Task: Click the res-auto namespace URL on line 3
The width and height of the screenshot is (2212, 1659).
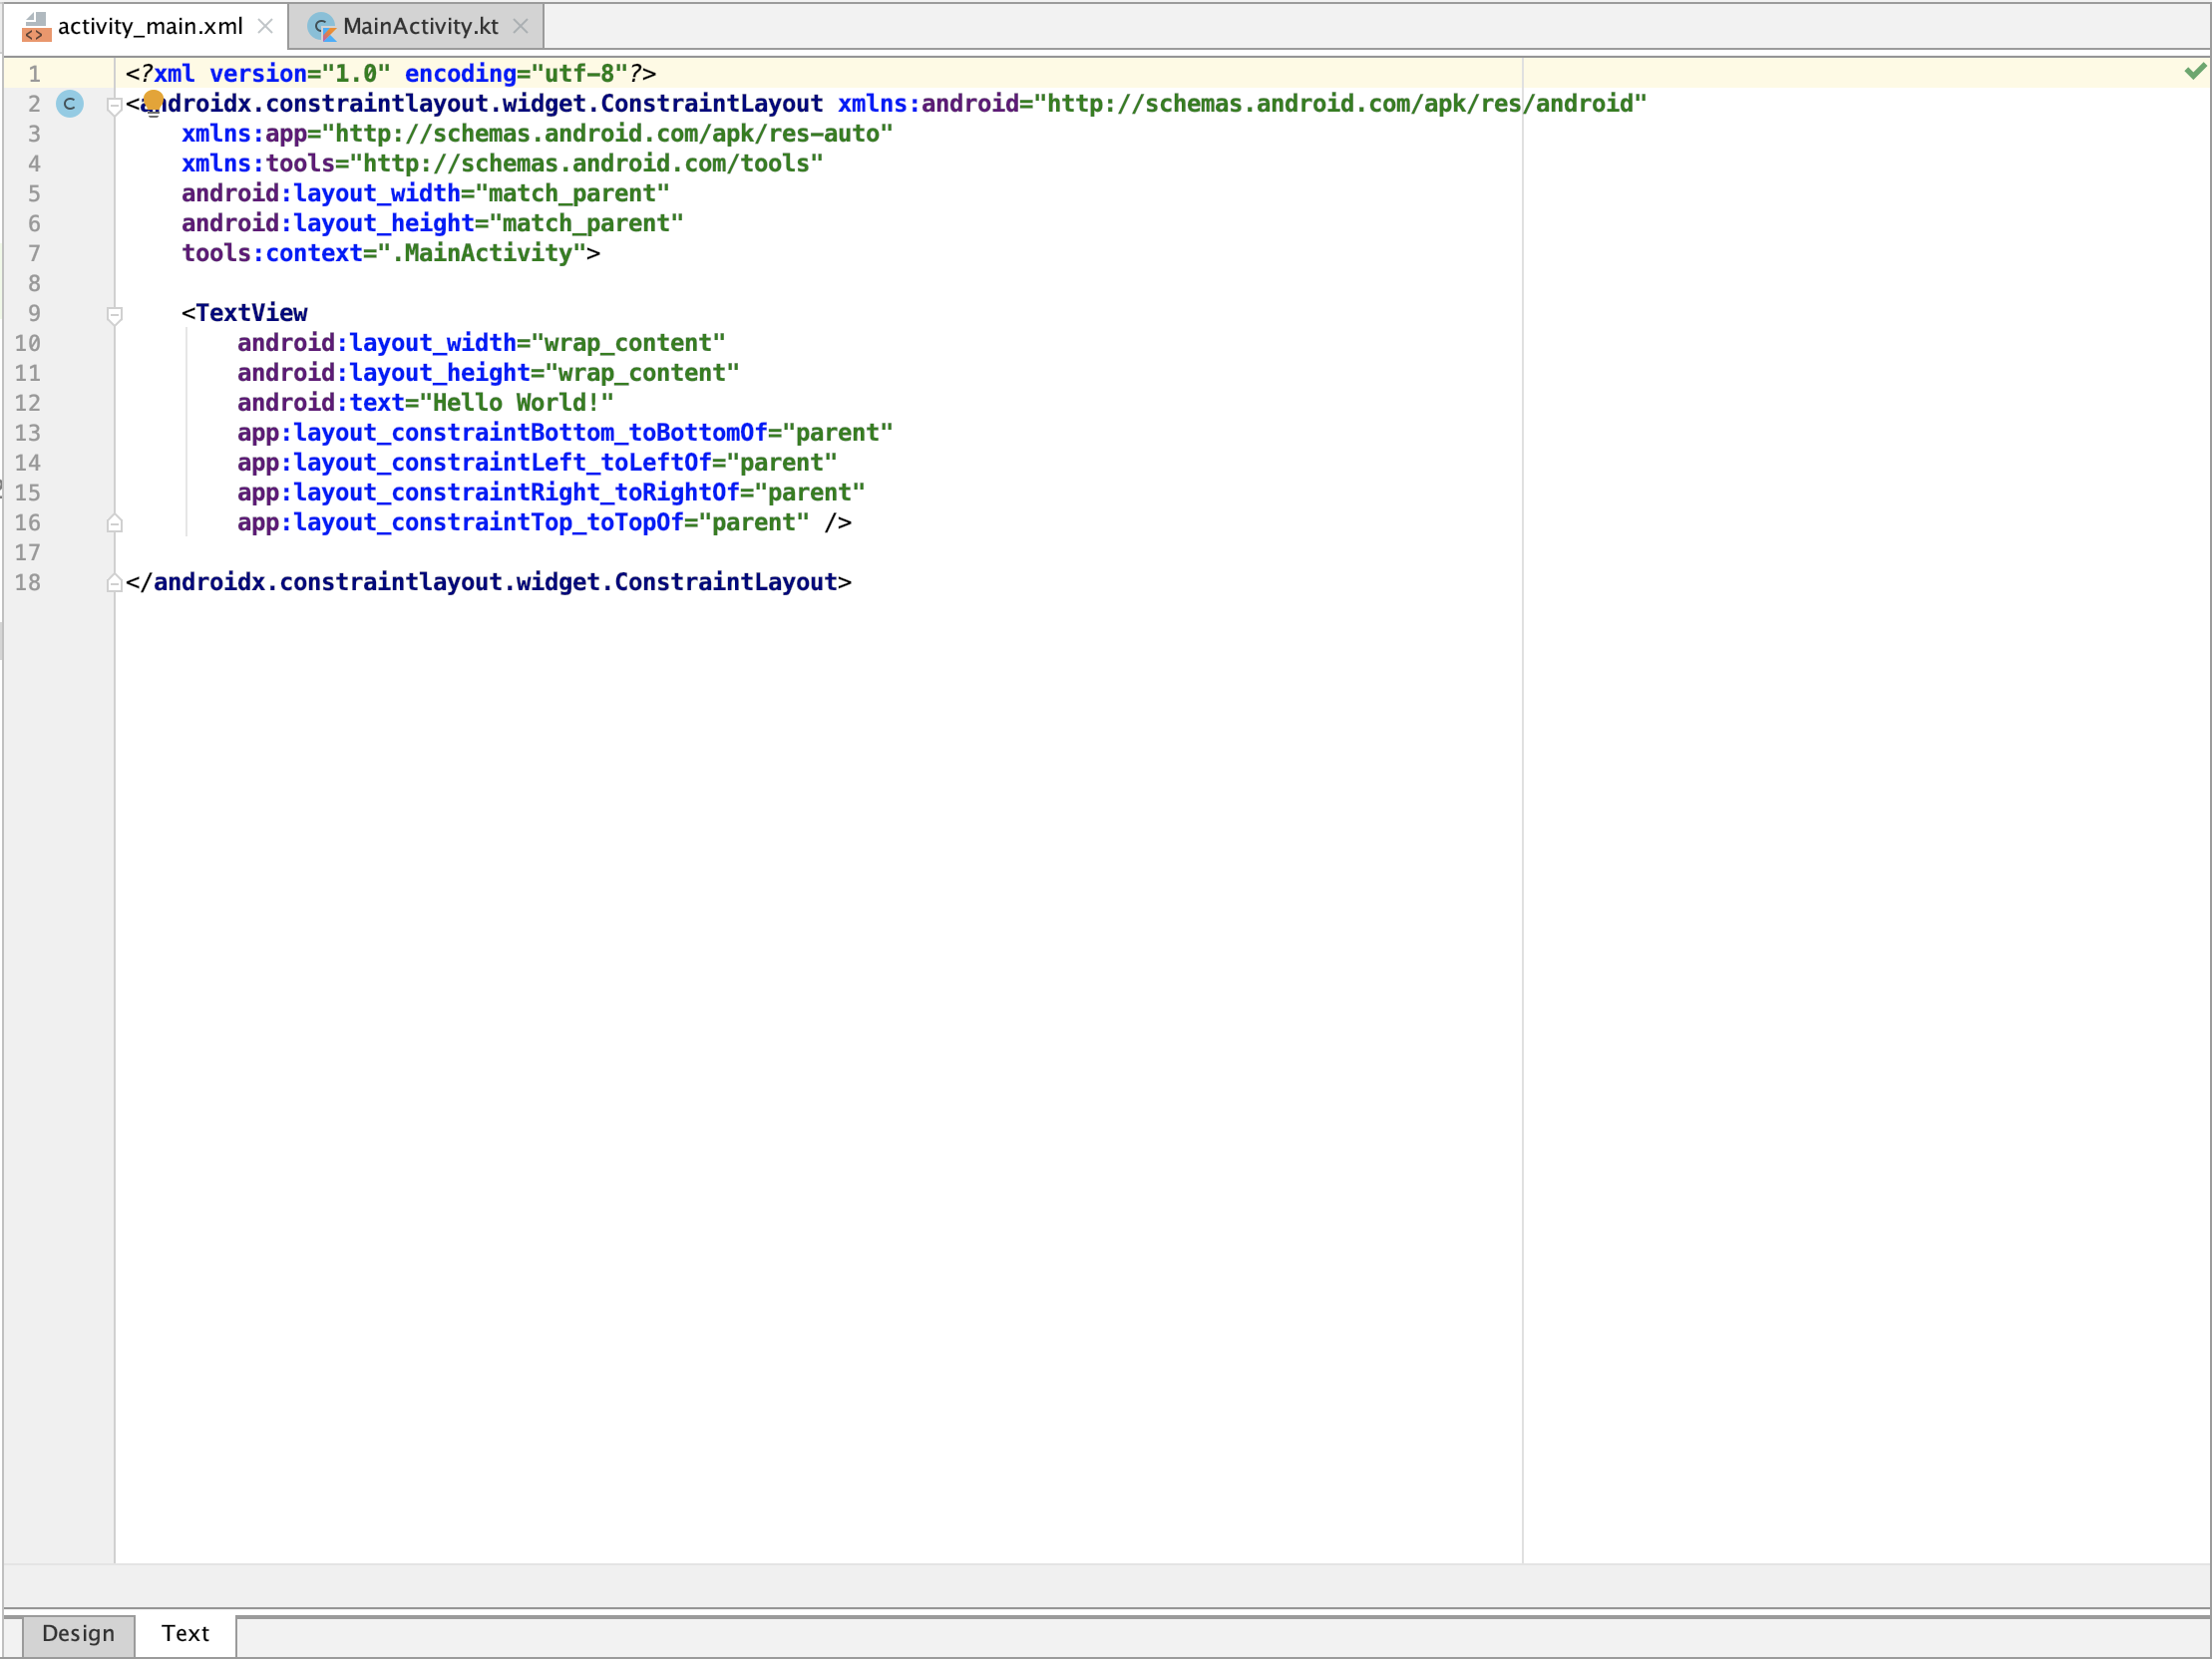Action: pyautogui.click(x=607, y=134)
